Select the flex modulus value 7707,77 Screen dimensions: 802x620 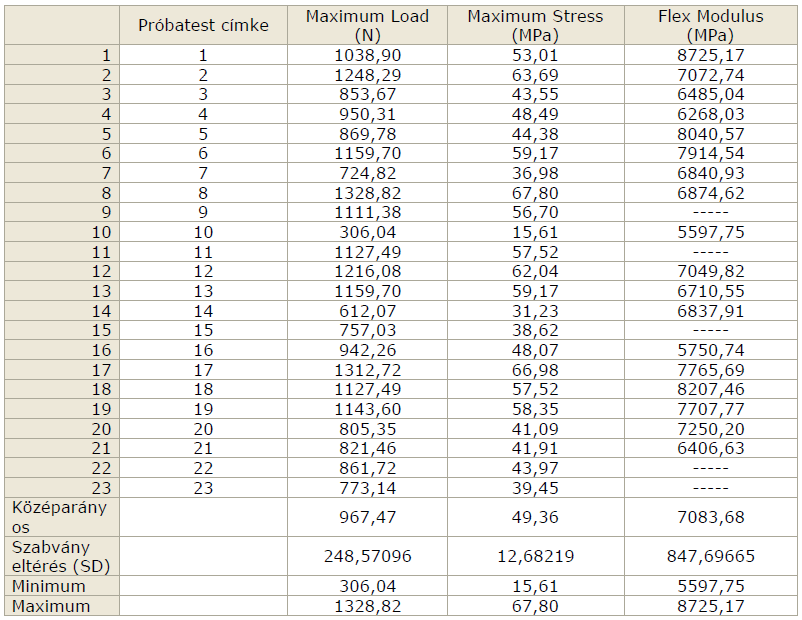click(710, 409)
